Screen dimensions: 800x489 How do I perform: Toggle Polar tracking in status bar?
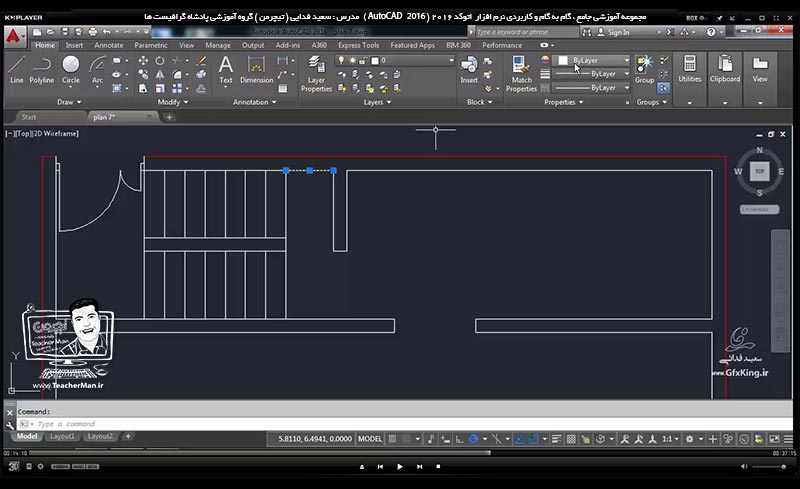[473, 438]
